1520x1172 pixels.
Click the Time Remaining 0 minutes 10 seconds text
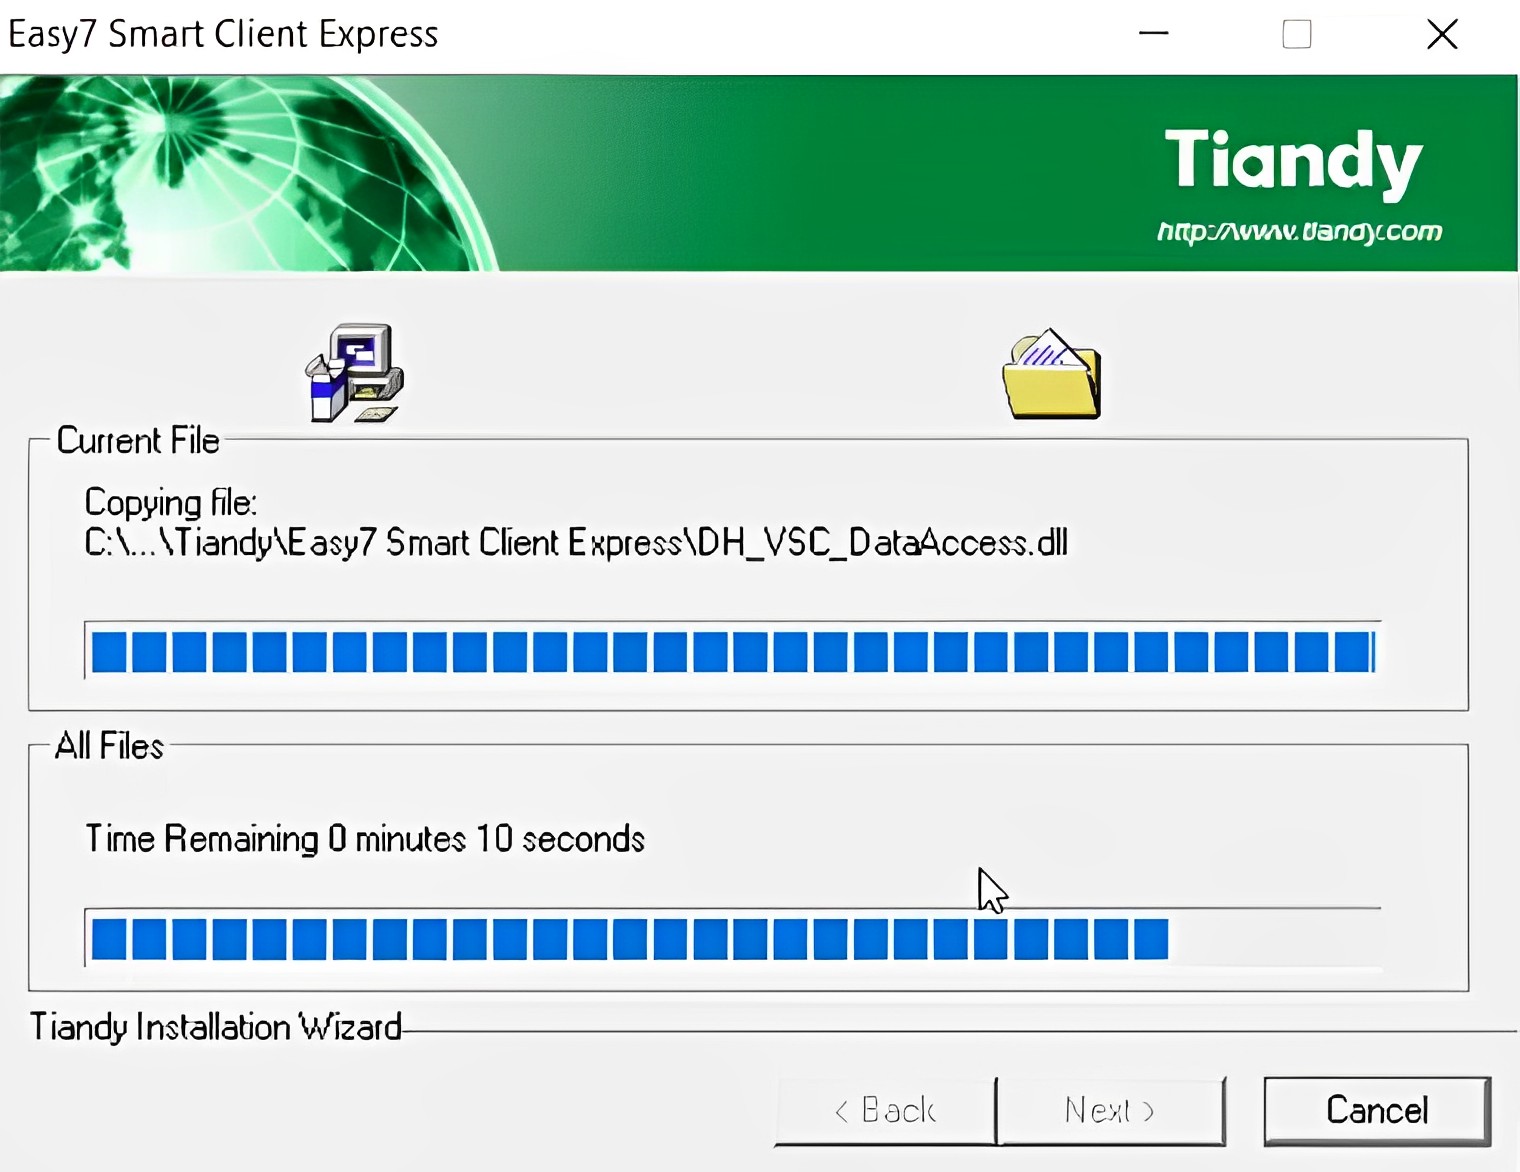tap(365, 838)
